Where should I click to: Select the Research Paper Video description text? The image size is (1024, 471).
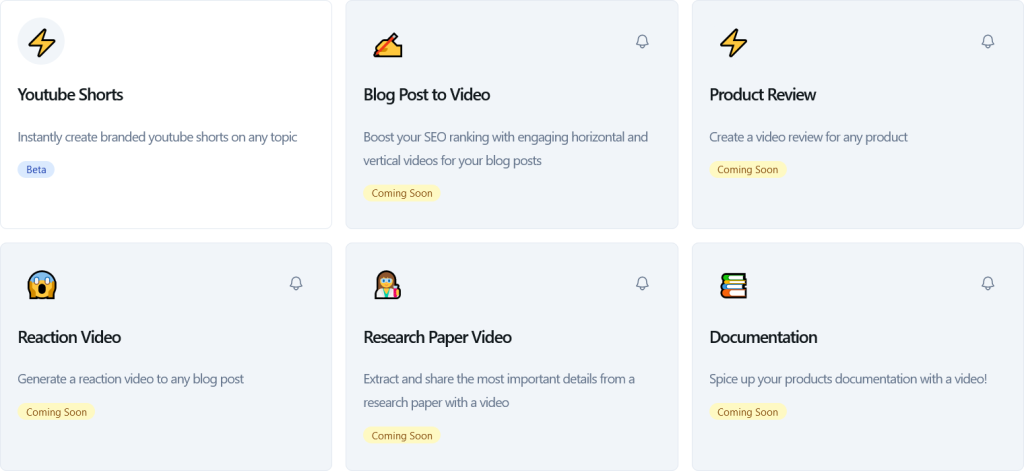click(498, 390)
